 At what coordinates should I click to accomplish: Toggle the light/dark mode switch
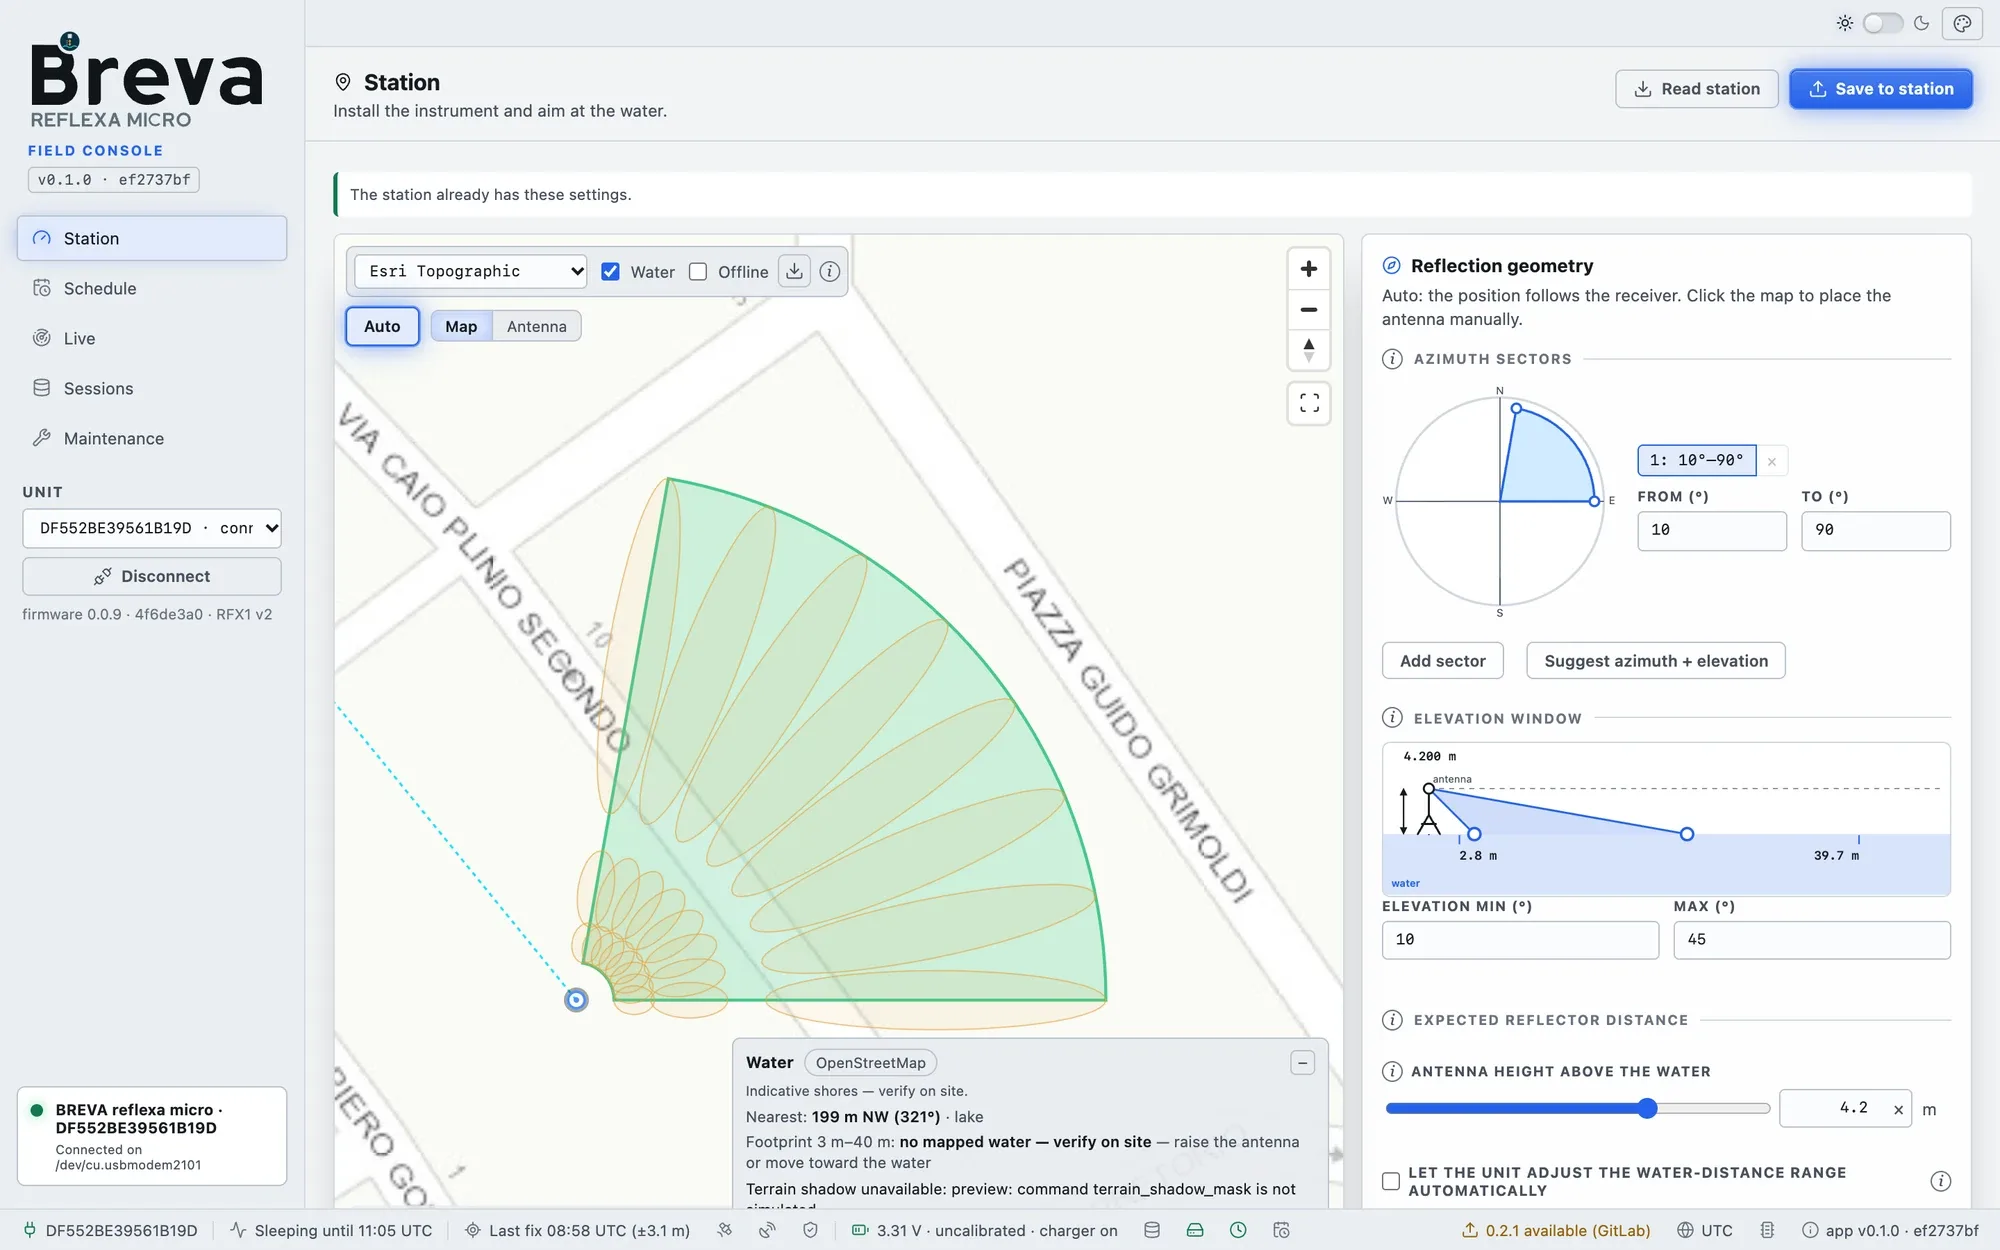click(1882, 23)
